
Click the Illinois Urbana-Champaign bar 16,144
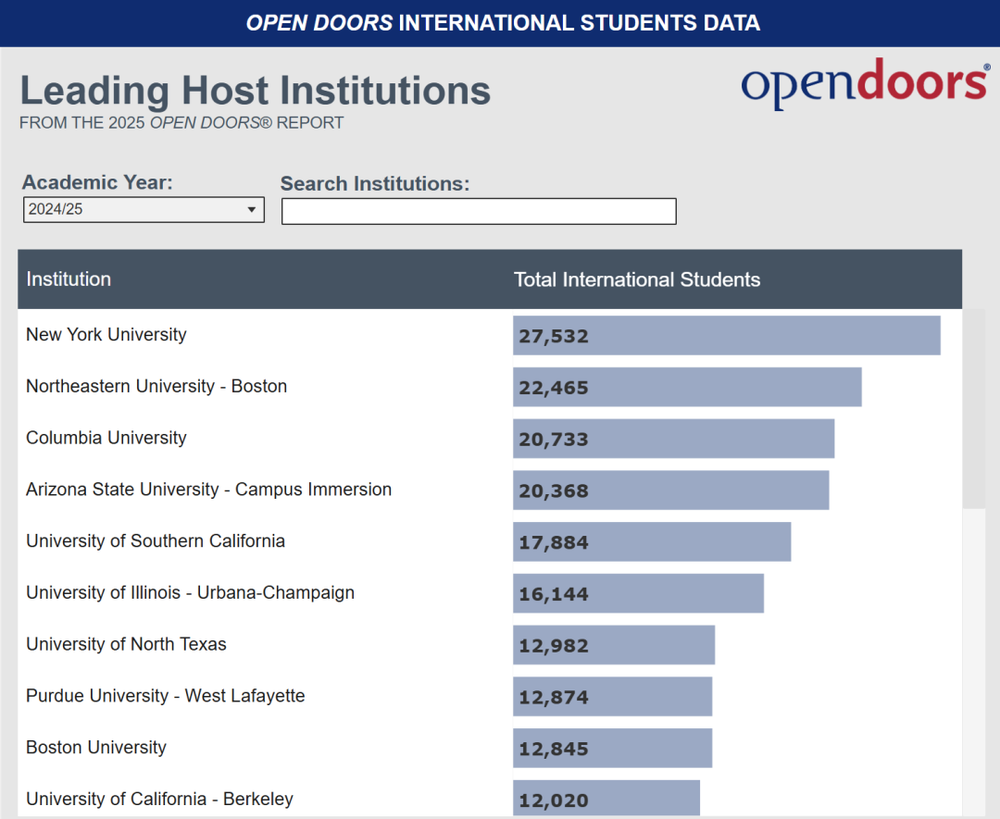pyautogui.click(x=638, y=594)
